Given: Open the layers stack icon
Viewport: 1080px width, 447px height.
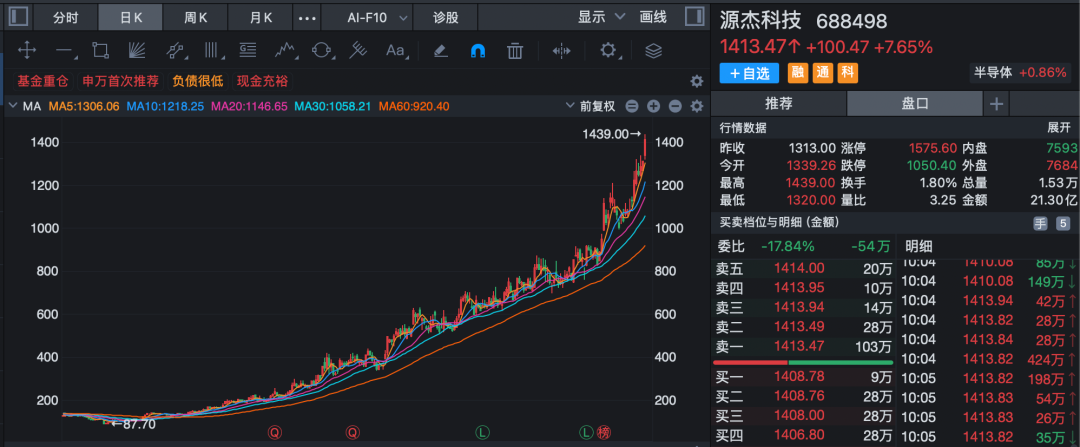Looking at the screenshot, I should pyautogui.click(x=653, y=50).
